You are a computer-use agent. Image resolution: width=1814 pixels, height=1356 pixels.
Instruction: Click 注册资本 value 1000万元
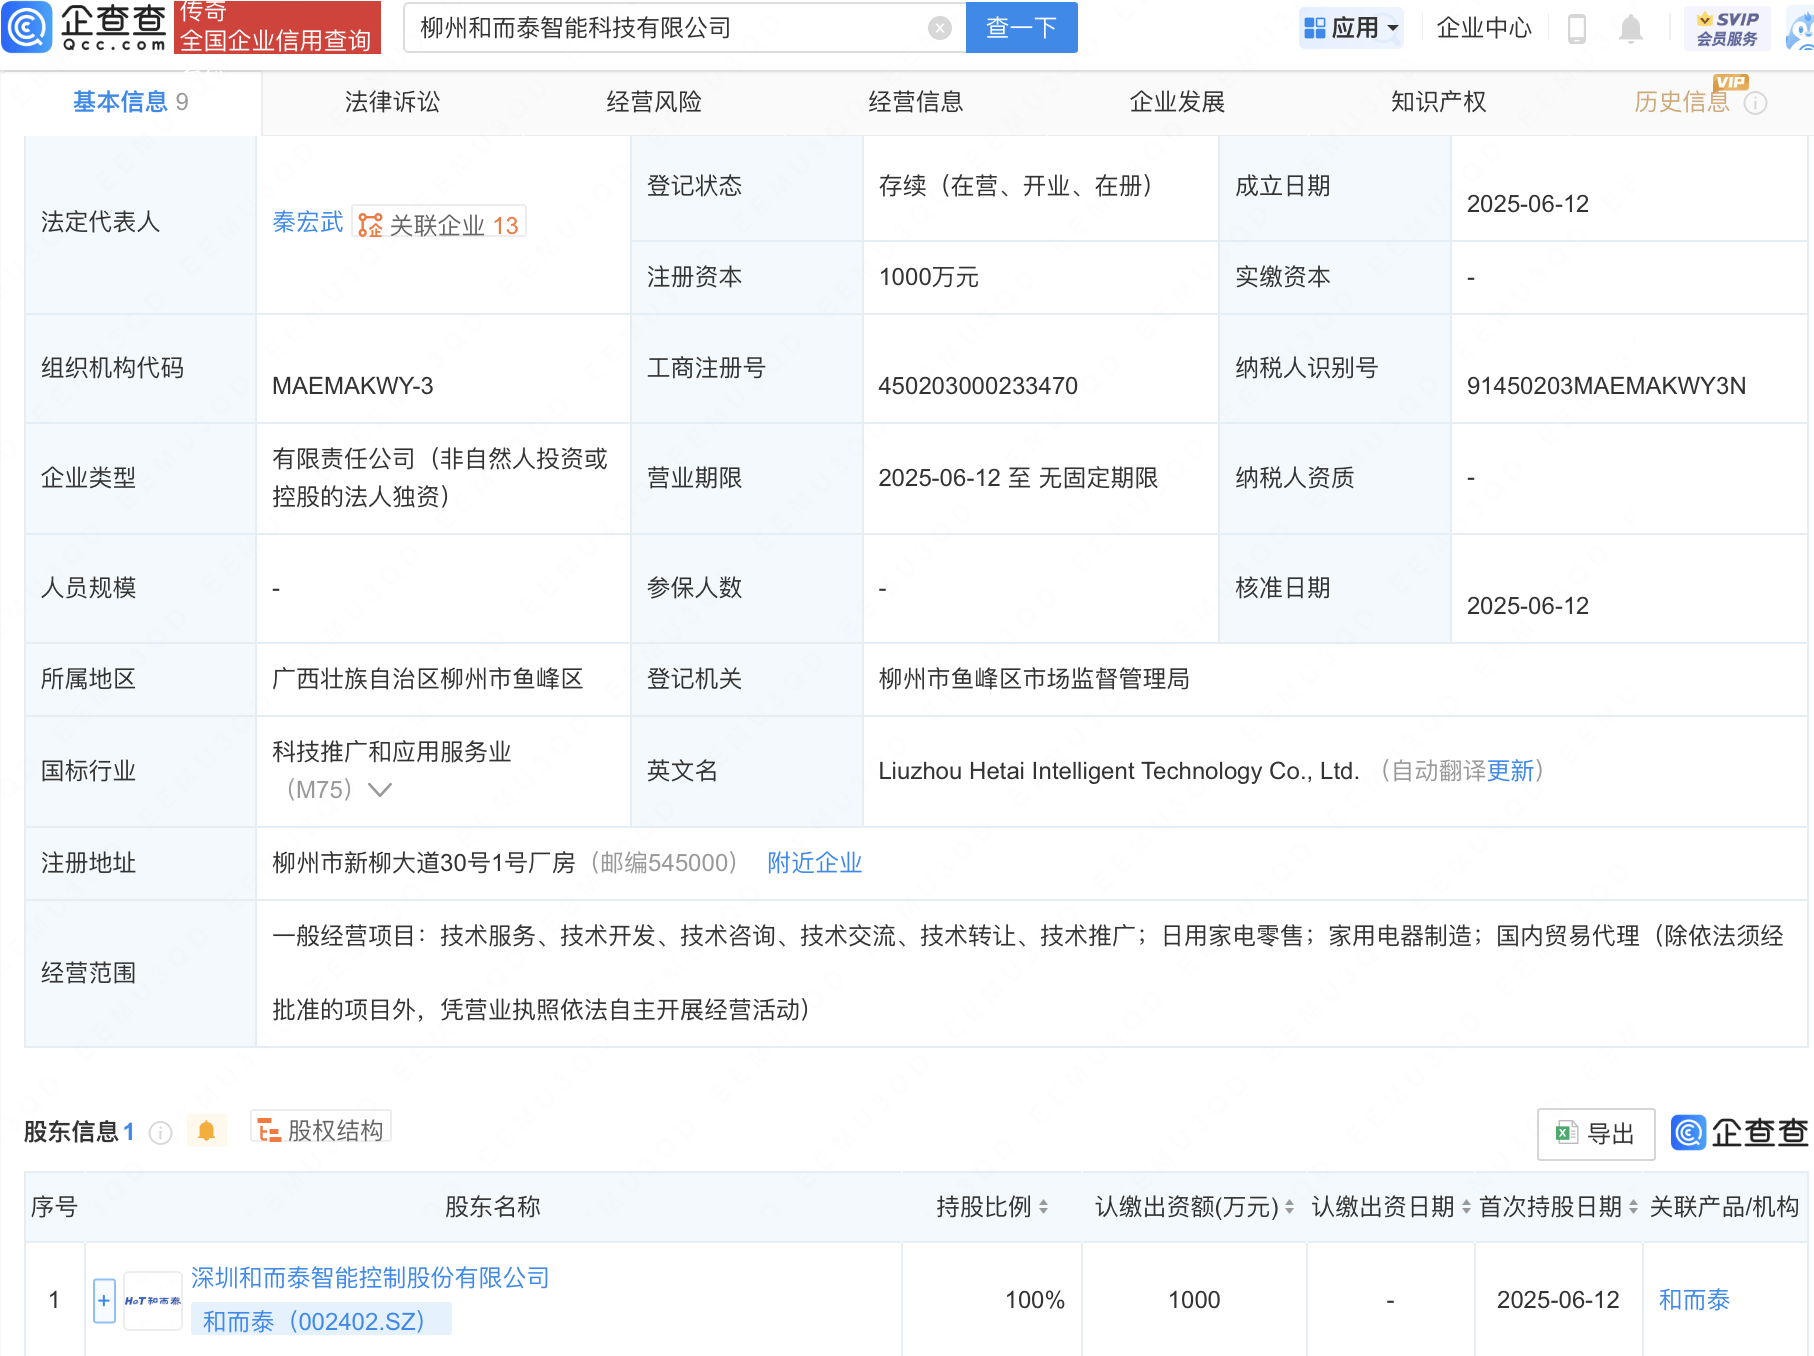929,277
